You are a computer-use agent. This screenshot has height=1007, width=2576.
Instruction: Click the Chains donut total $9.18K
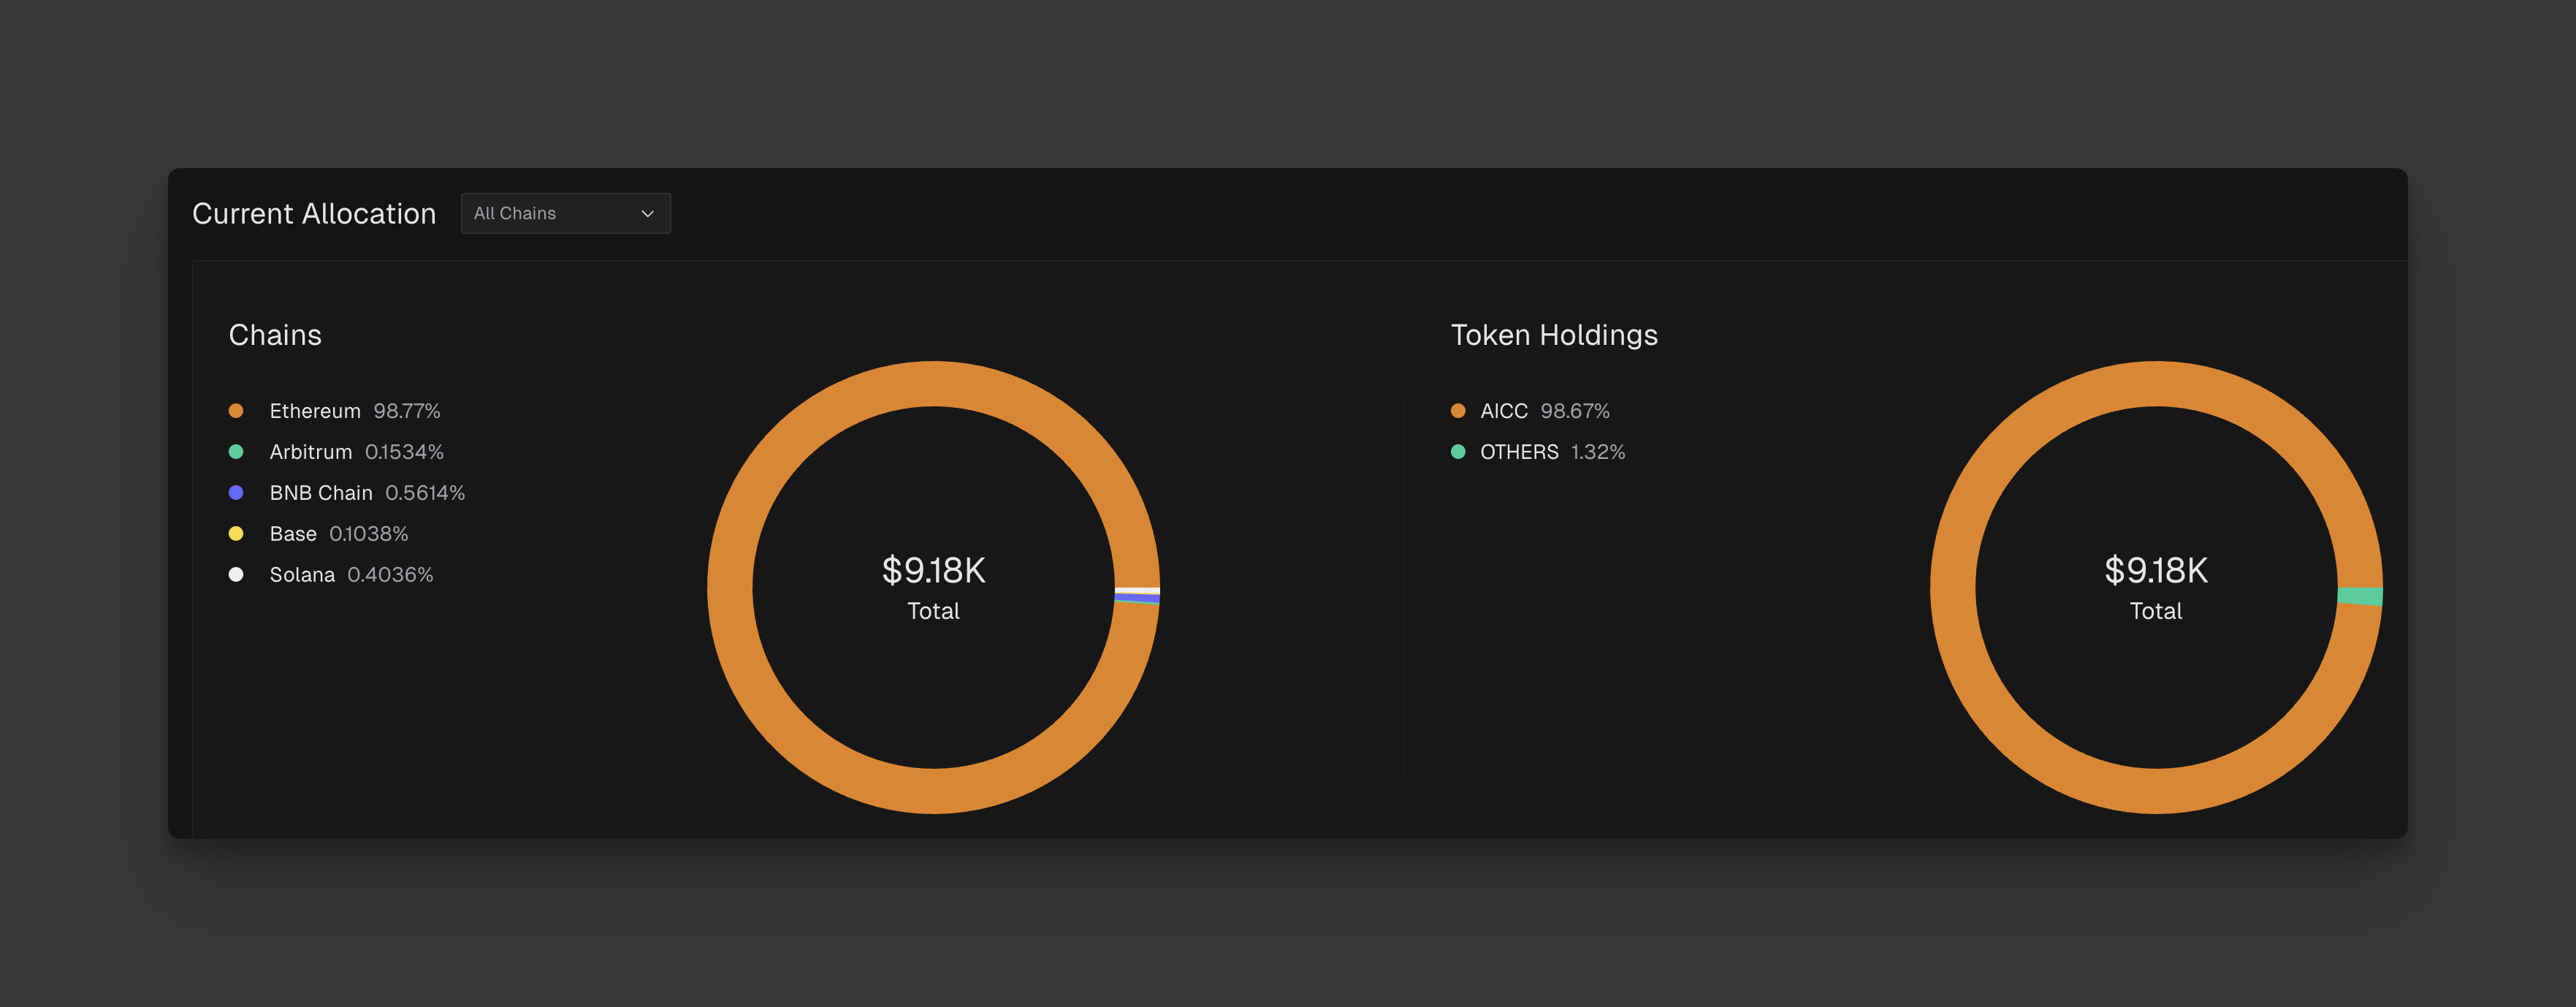click(933, 570)
